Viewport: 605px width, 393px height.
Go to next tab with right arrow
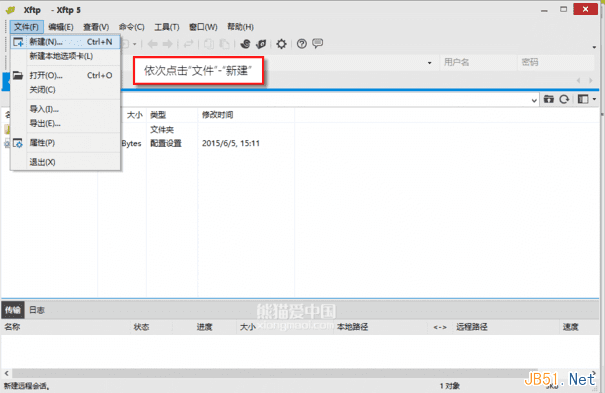(591, 81)
